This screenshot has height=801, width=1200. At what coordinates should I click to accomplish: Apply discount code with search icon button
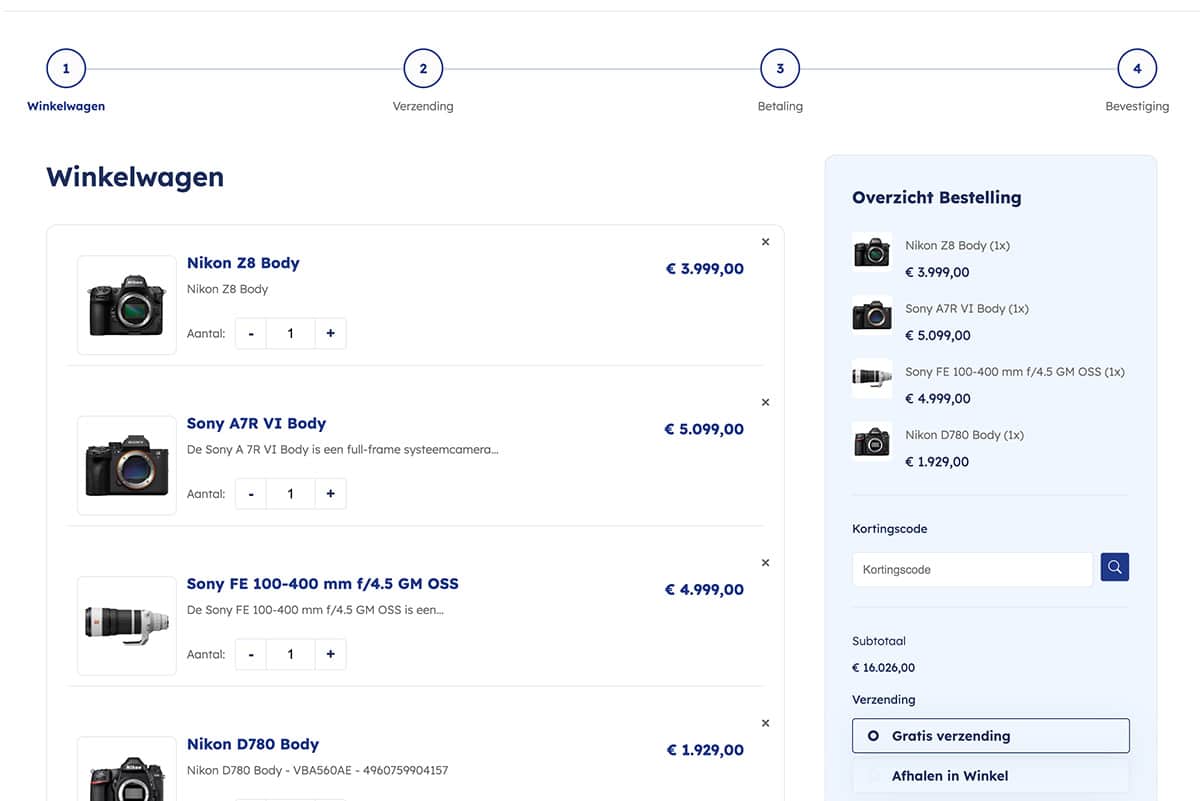1114,567
